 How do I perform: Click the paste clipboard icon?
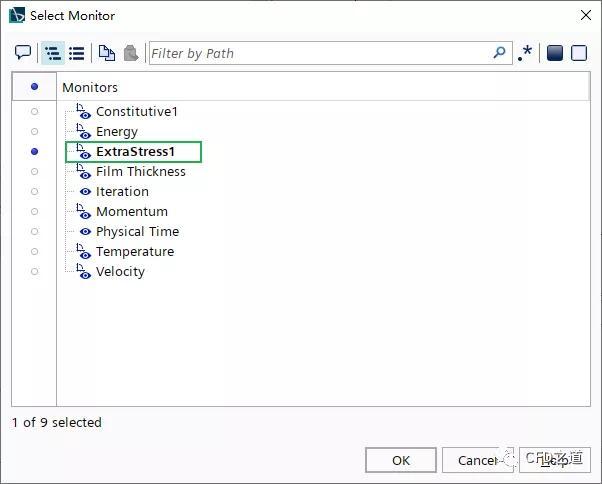(131, 53)
